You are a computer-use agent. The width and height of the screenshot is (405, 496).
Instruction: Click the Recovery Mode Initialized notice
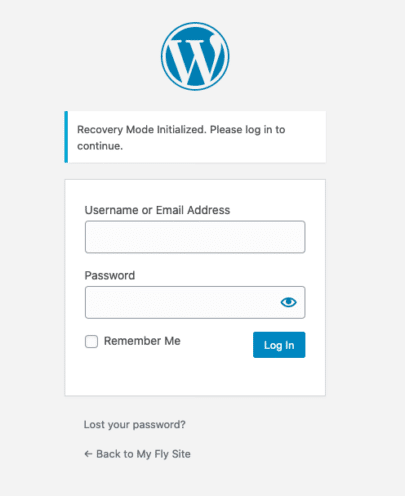click(195, 137)
